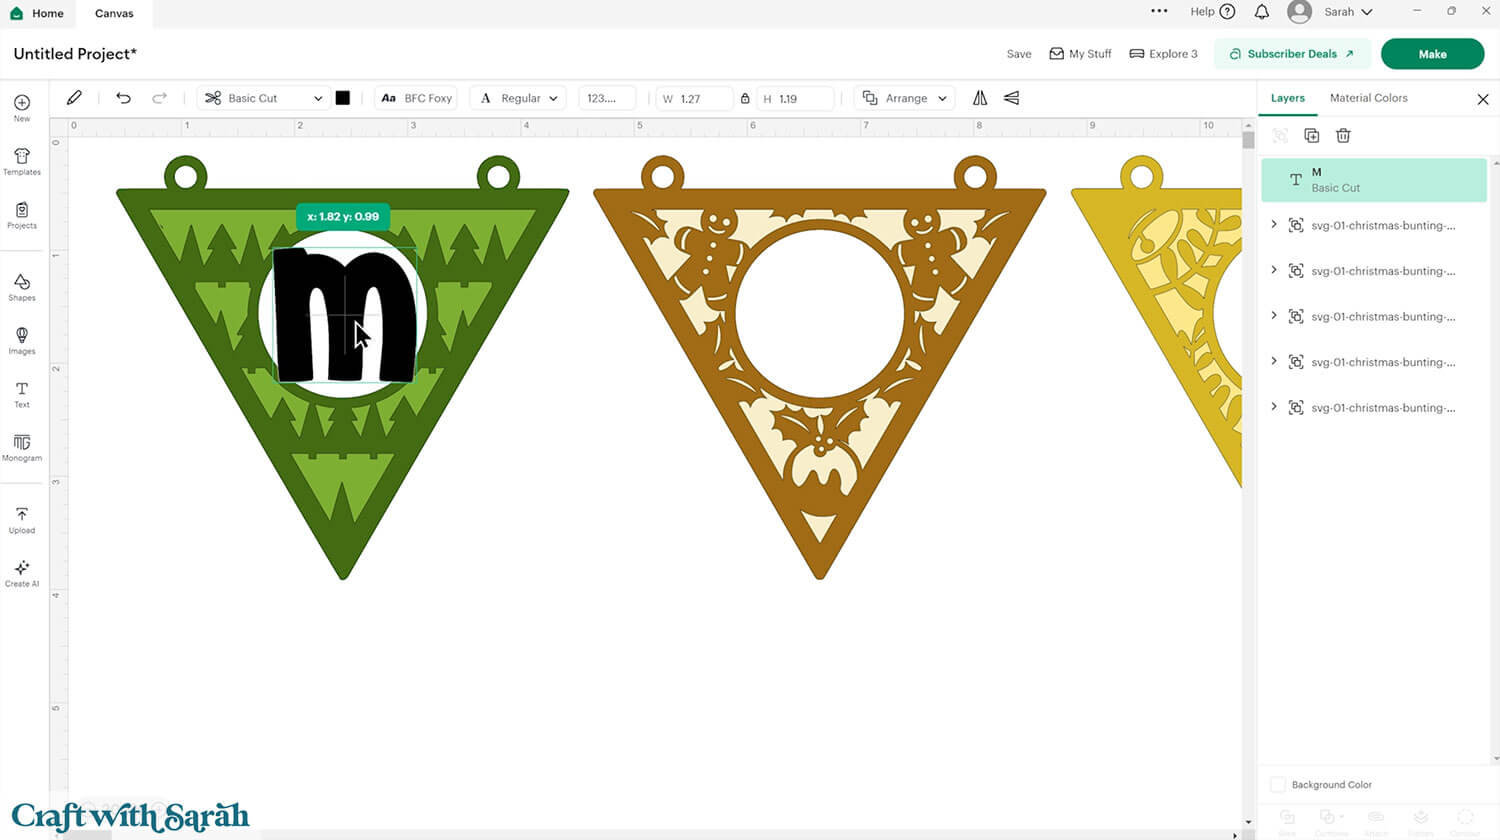Open the Shapes panel in the left sidebar
This screenshot has width=1500, height=840.
21,288
